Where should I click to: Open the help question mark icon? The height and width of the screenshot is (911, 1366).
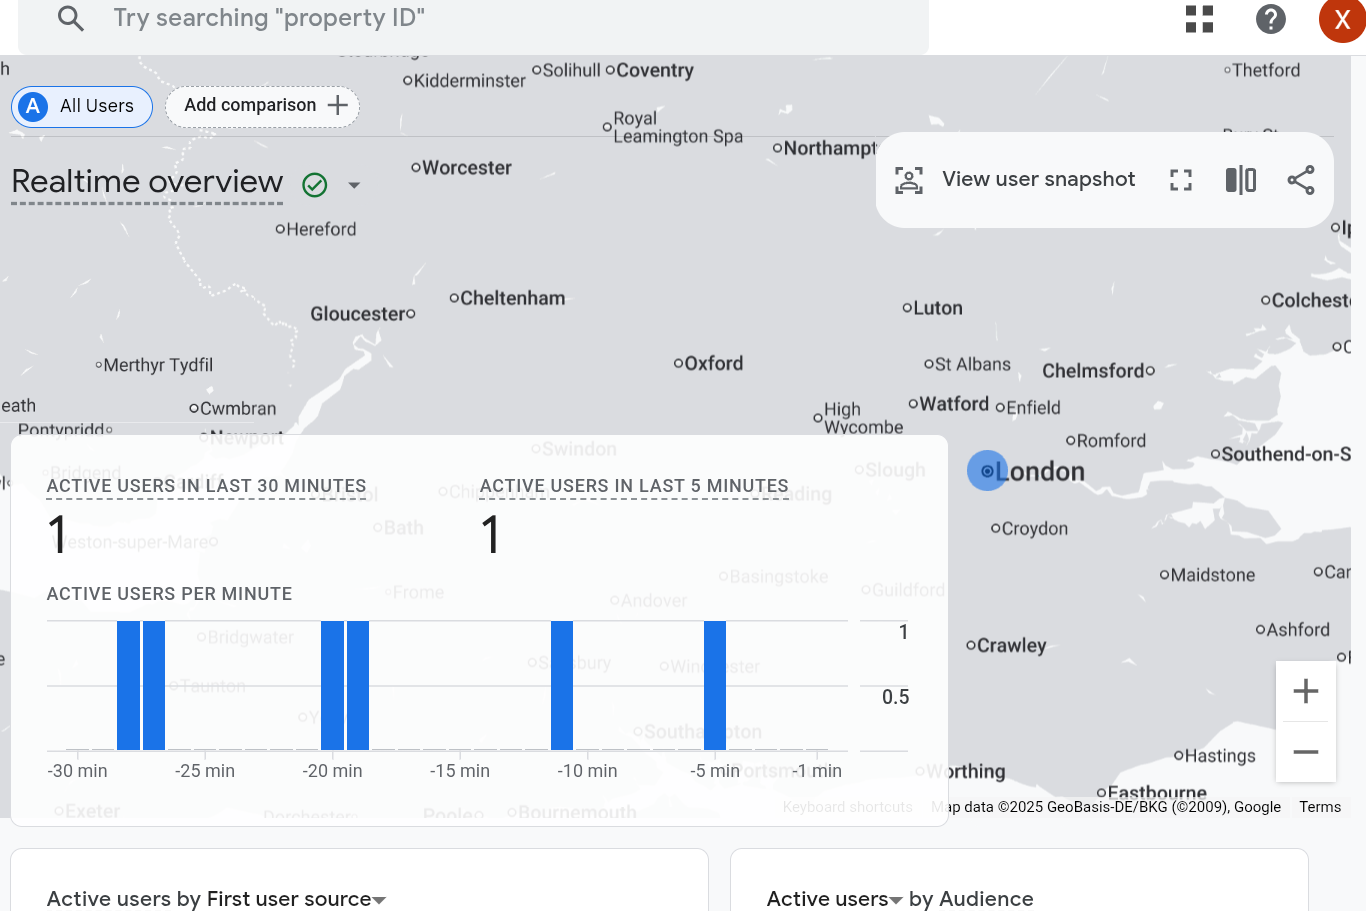pos(1270,19)
